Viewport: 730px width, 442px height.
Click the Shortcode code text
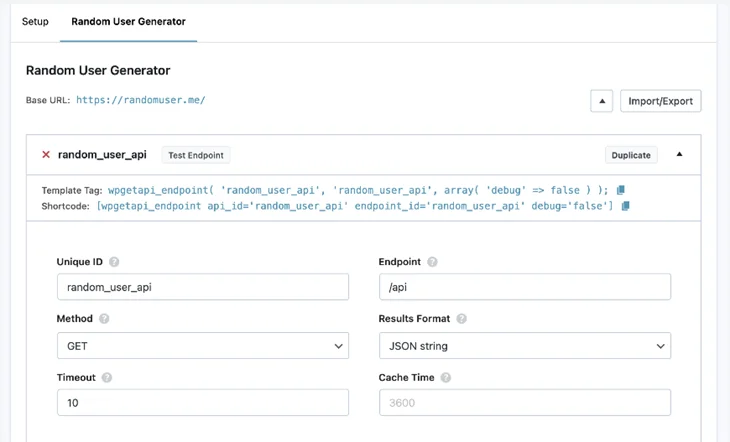(355, 206)
